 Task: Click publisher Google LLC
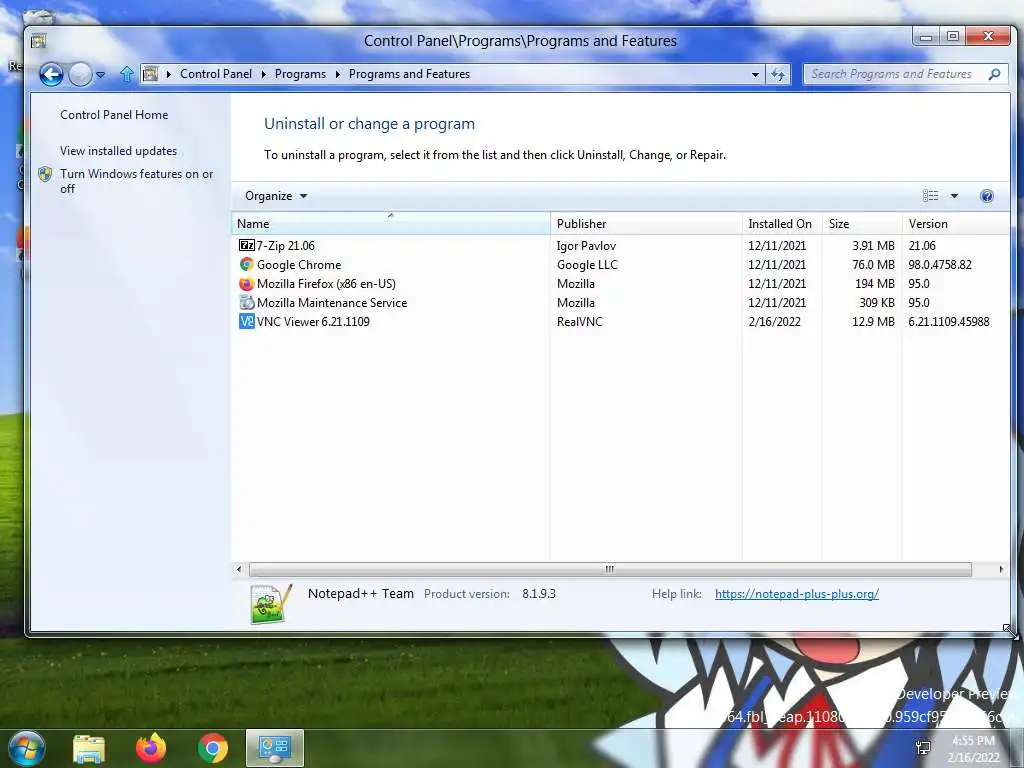587,264
